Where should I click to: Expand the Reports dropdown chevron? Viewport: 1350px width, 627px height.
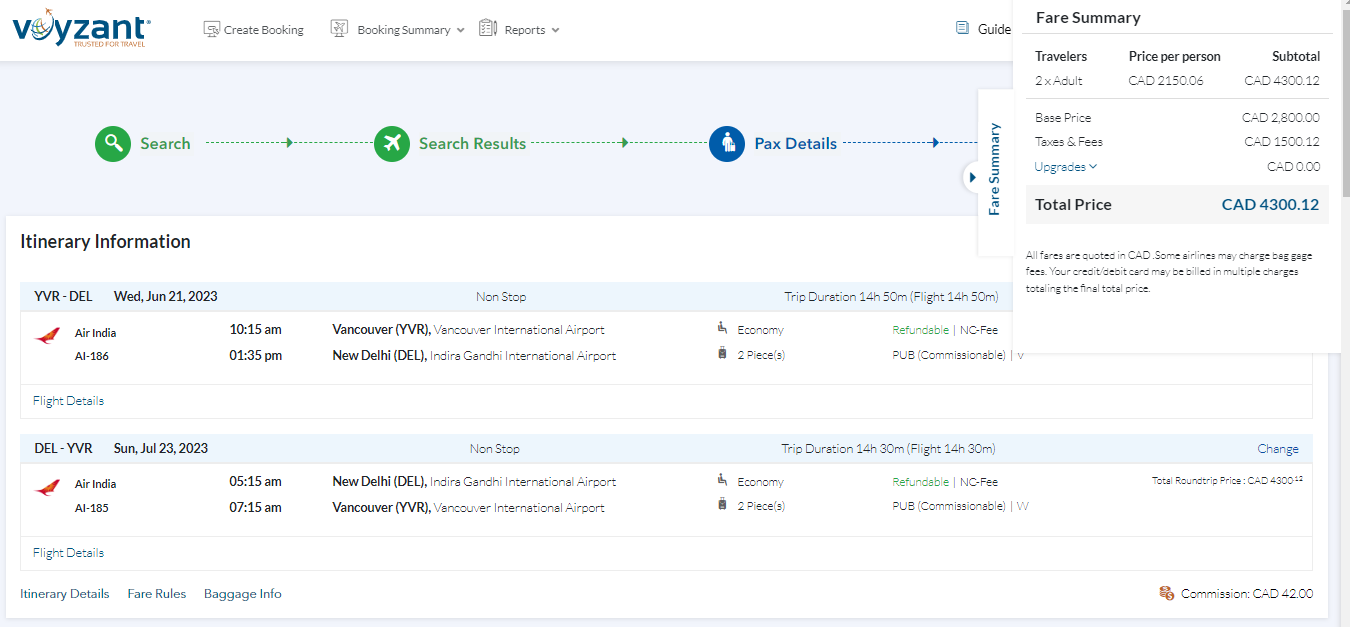[555, 30]
